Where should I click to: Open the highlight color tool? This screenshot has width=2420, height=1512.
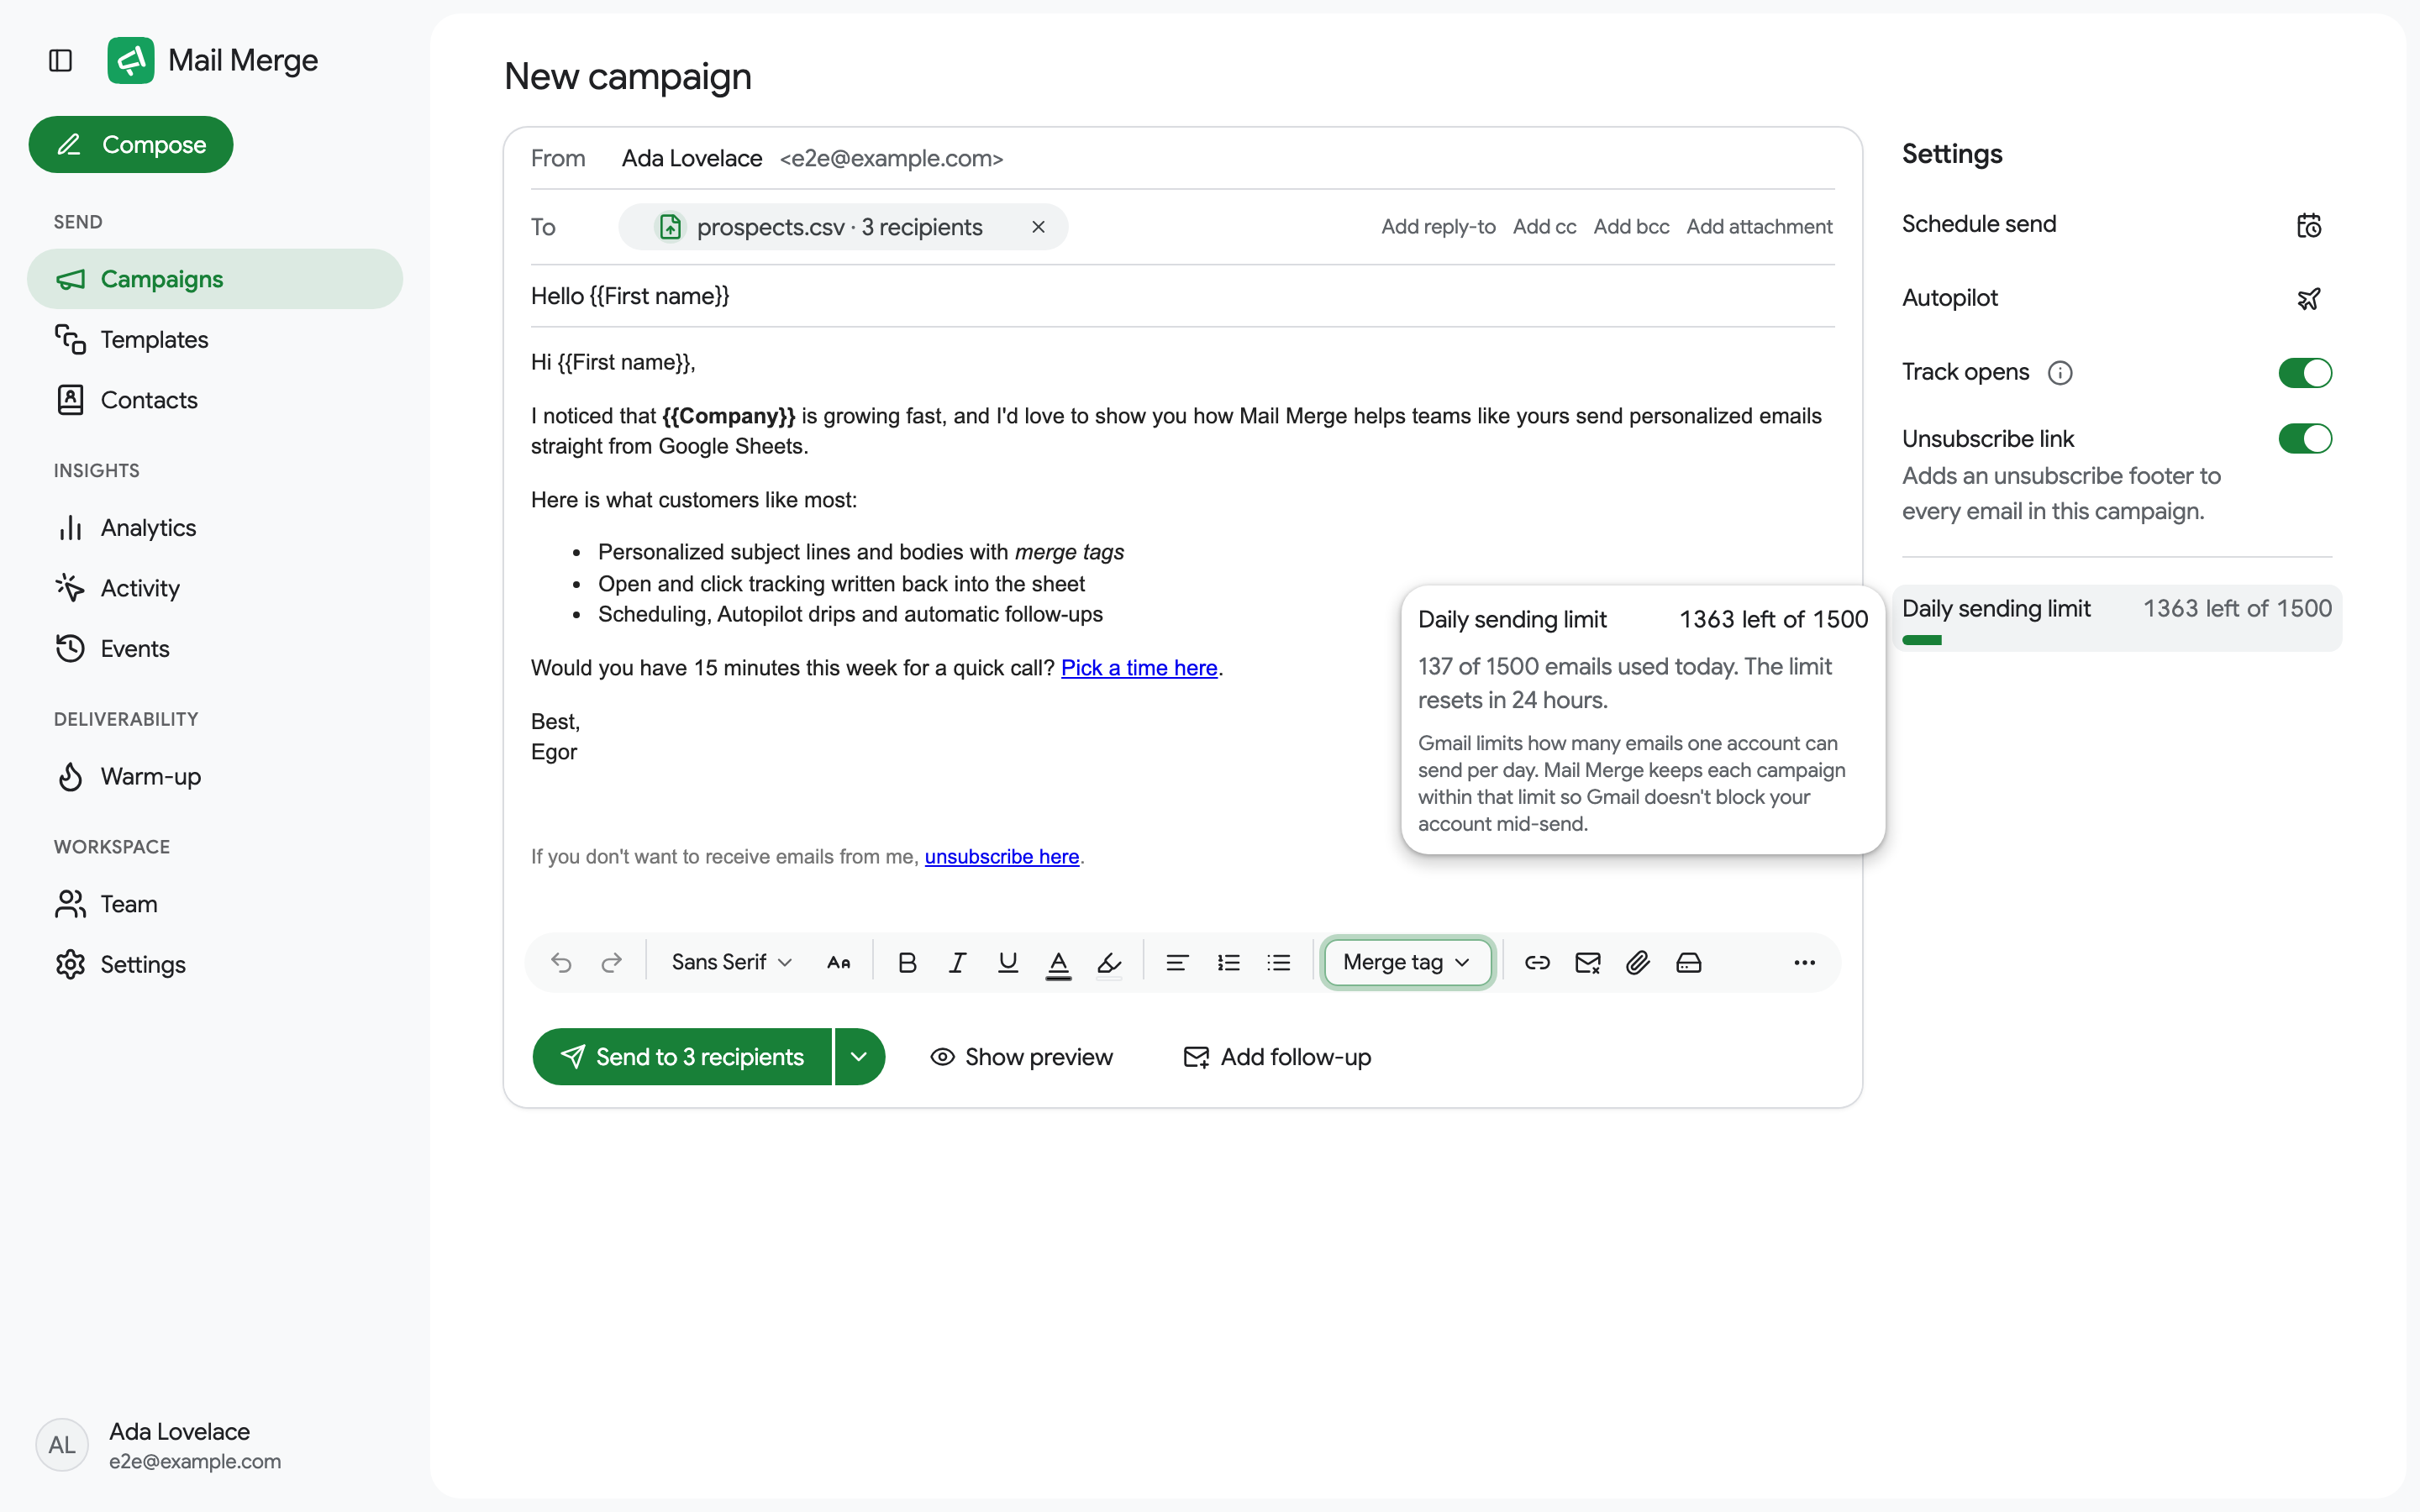pos(1109,963)
